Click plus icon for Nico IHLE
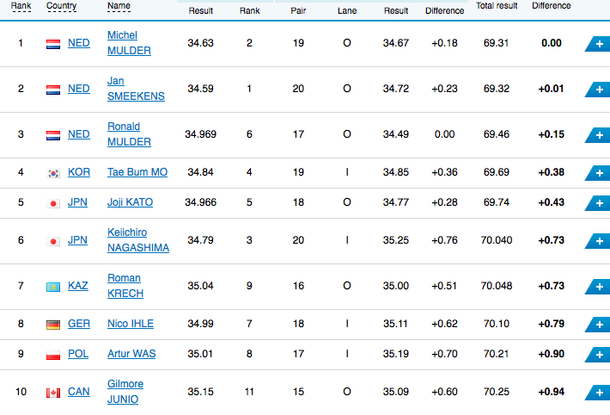 point(598,324)
